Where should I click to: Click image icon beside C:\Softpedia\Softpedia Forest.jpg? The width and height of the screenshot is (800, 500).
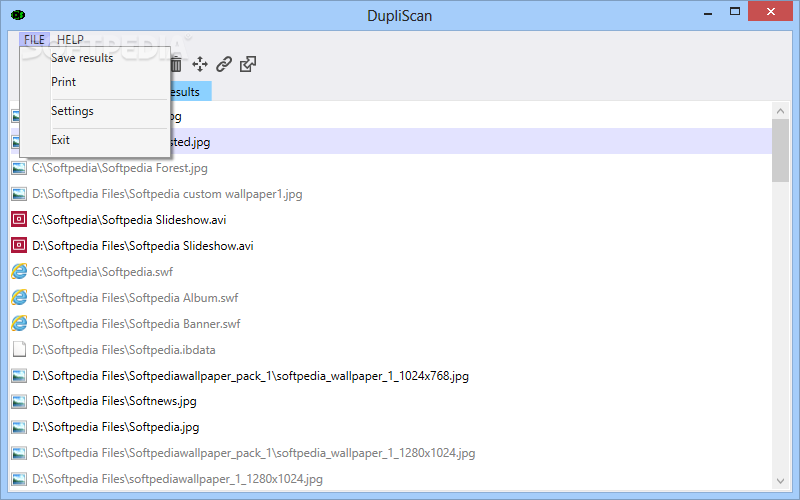19,168
